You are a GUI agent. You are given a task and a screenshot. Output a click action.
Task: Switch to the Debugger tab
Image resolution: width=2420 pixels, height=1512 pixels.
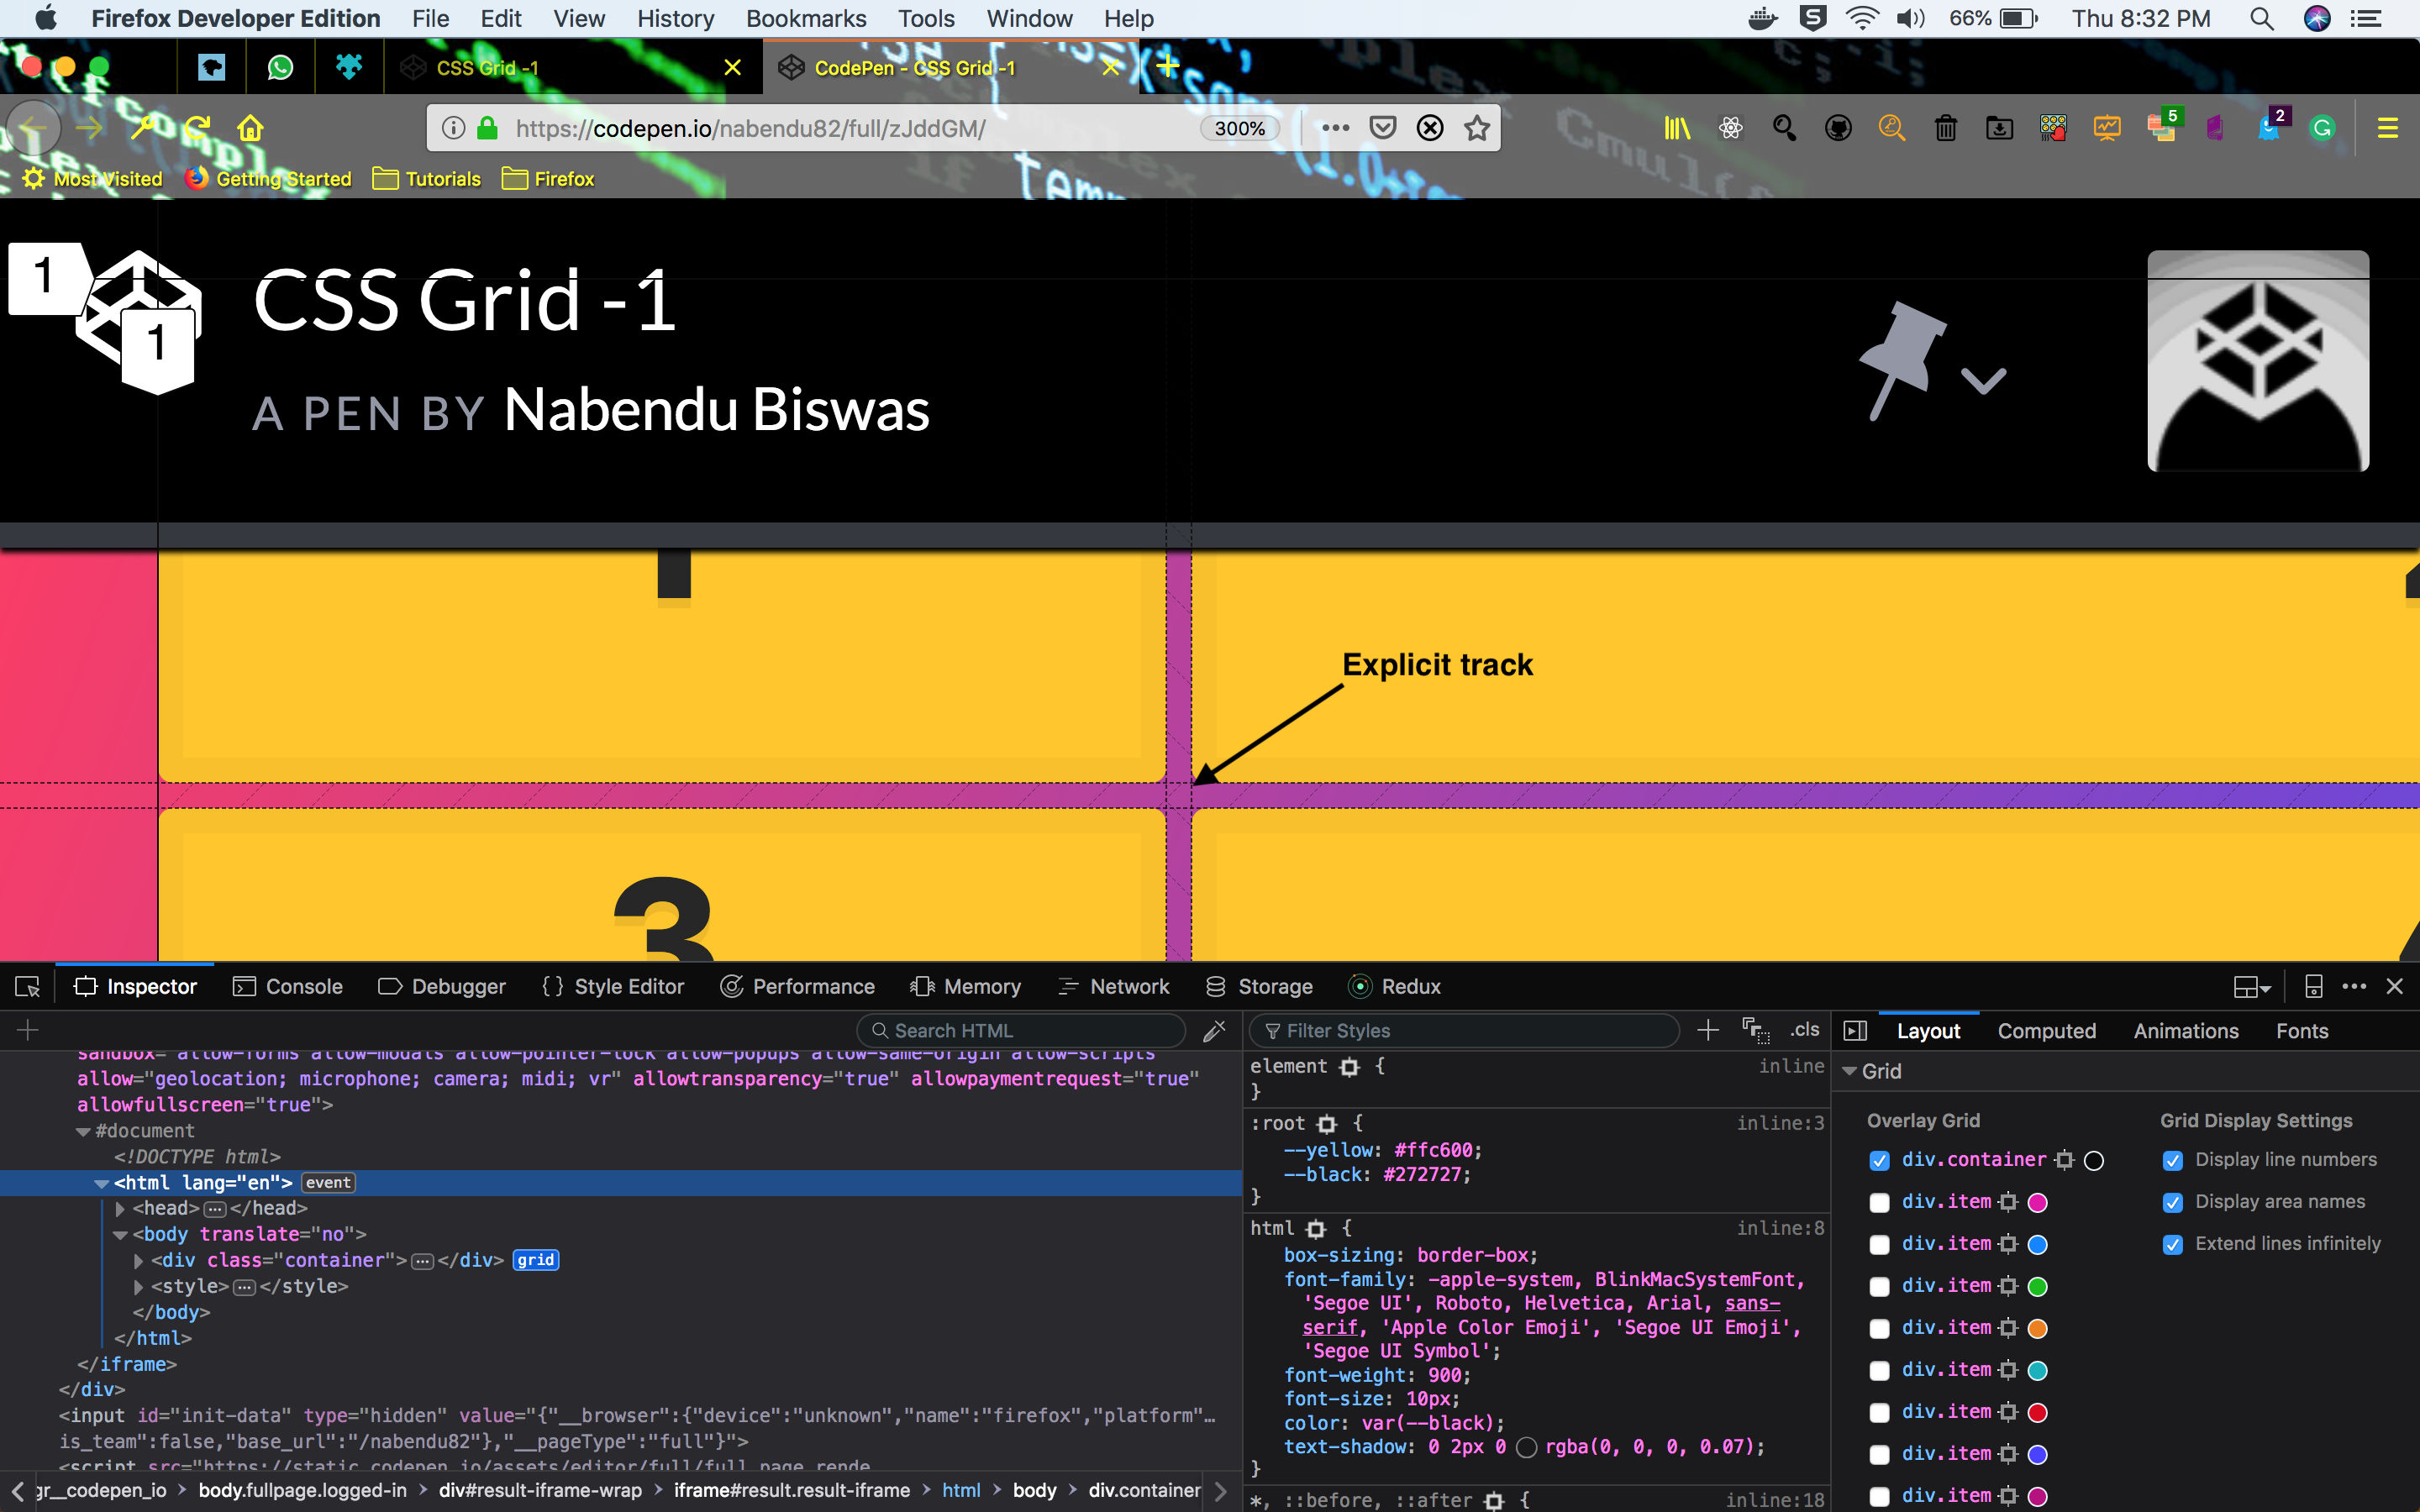point(442,987)
